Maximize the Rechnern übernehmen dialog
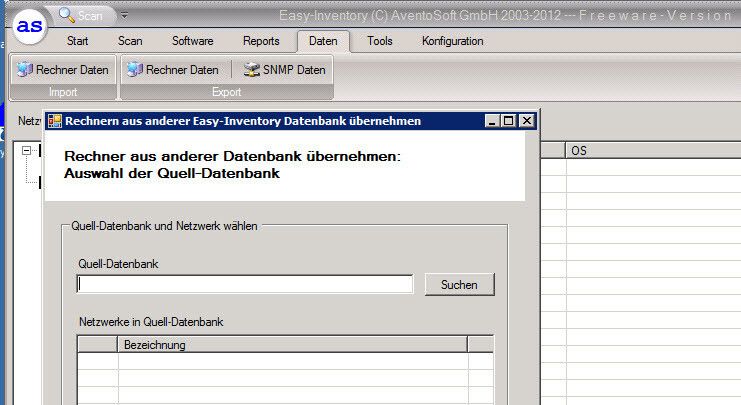 tap(508, 121)
